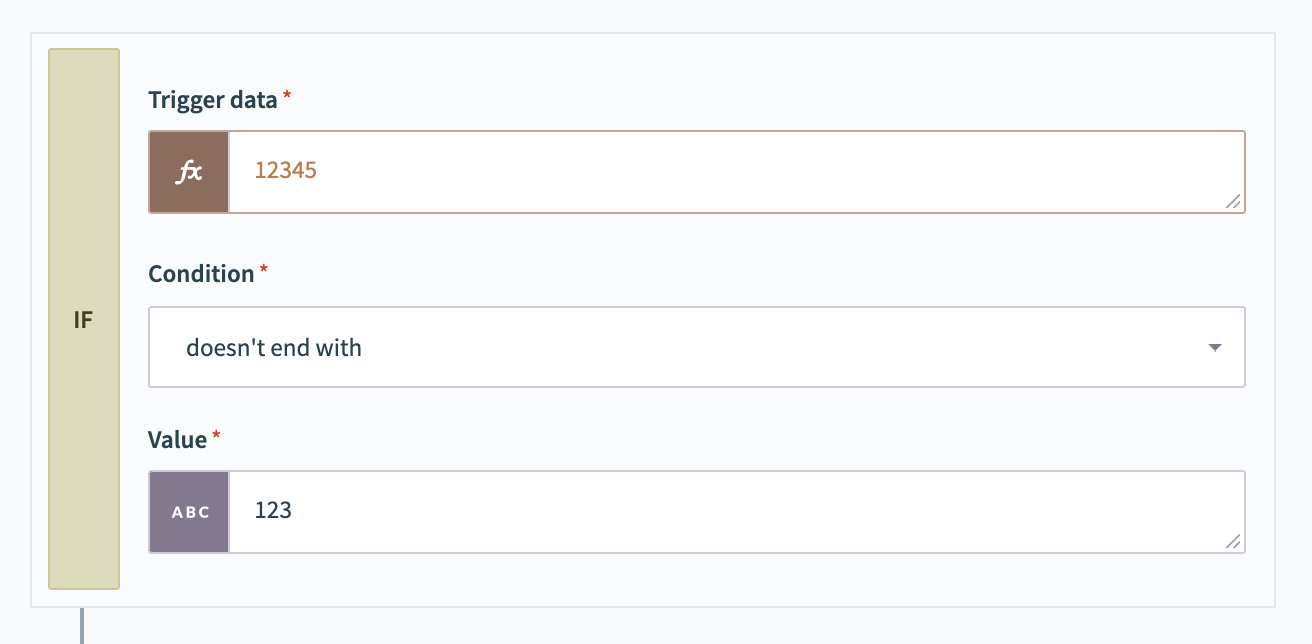Place cursor in the 12345 Trigger data input

pos(700,171)
